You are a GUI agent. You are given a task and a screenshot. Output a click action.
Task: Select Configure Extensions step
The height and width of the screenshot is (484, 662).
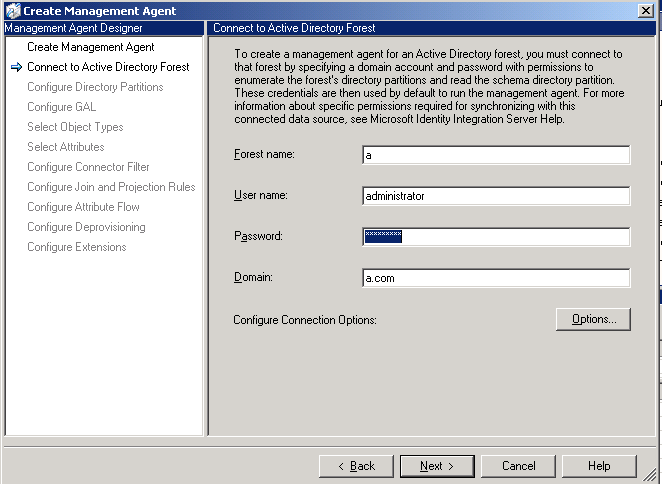pyautogui.click(x=77, y=247)
